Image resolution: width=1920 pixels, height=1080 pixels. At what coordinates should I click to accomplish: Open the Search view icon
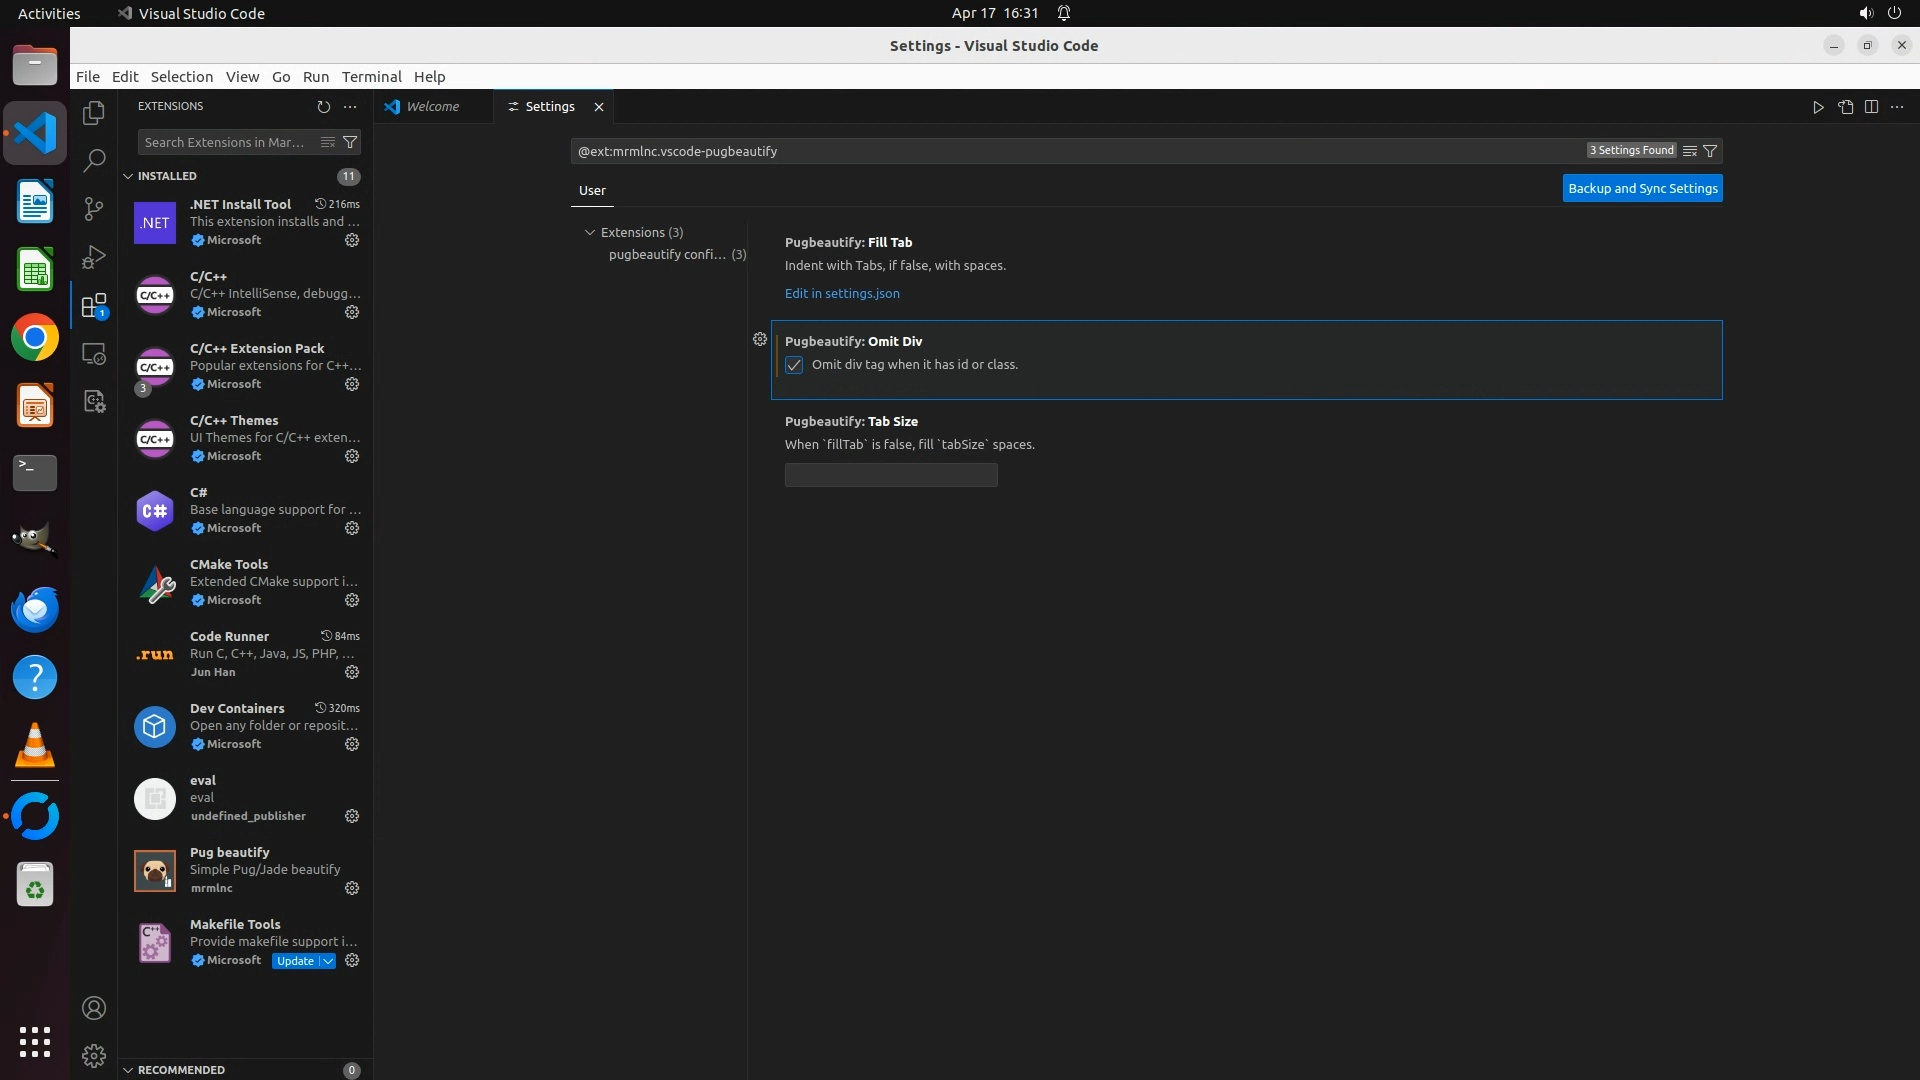click(94, 160)
